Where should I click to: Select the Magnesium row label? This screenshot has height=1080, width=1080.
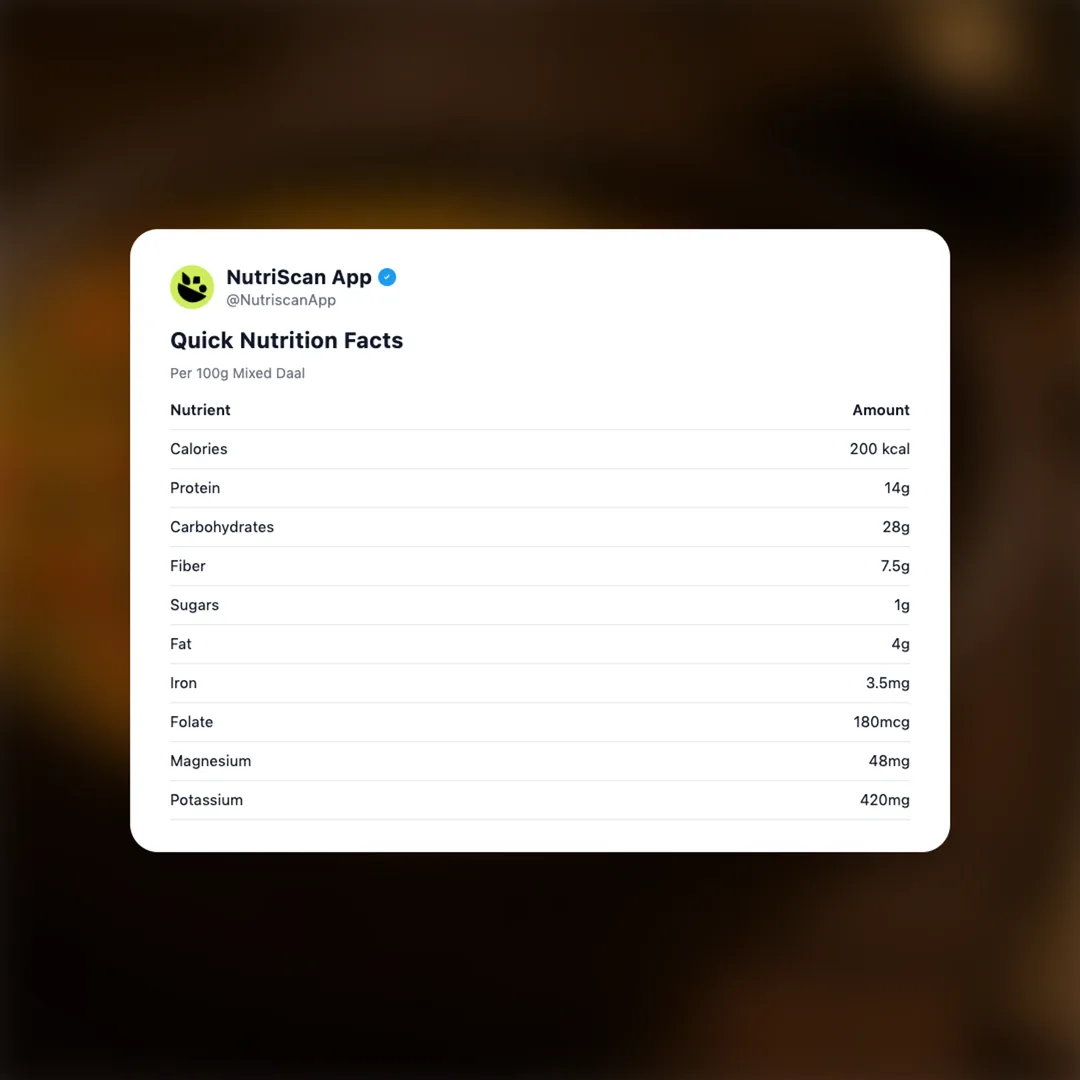point(210,761)
